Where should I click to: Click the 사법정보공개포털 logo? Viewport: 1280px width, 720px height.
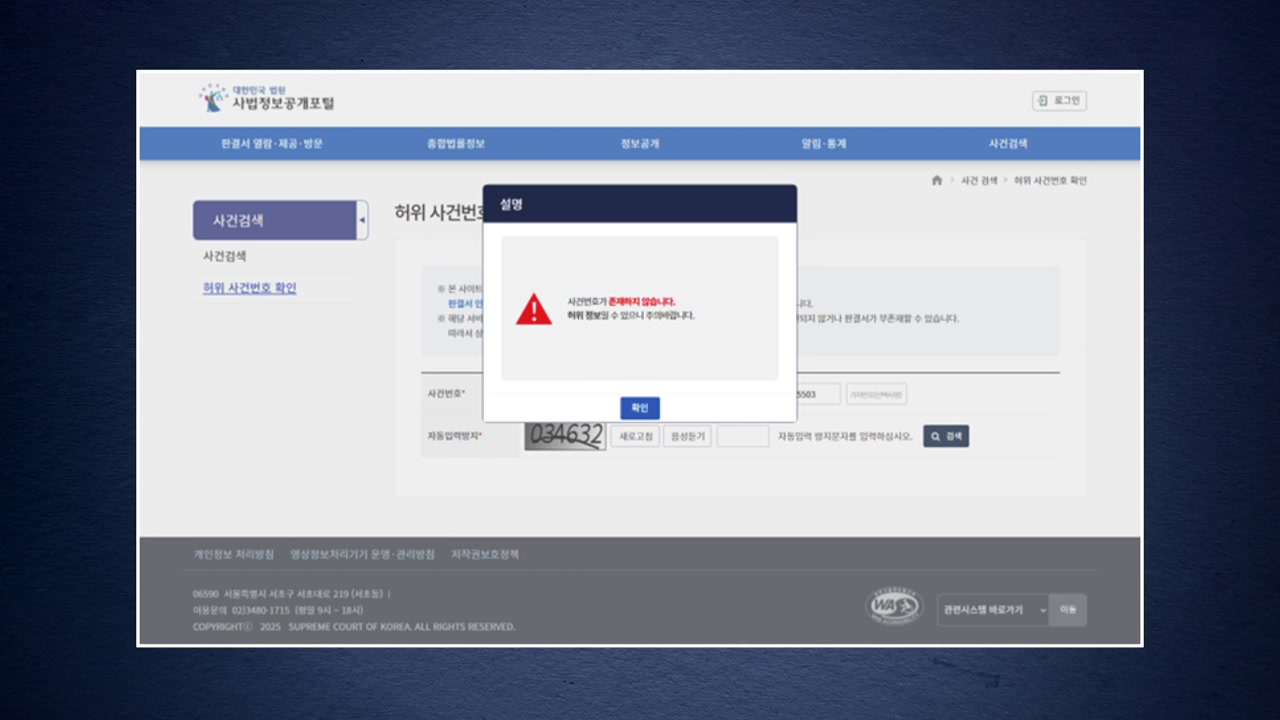pyautogui.click(x=267, y=99)
